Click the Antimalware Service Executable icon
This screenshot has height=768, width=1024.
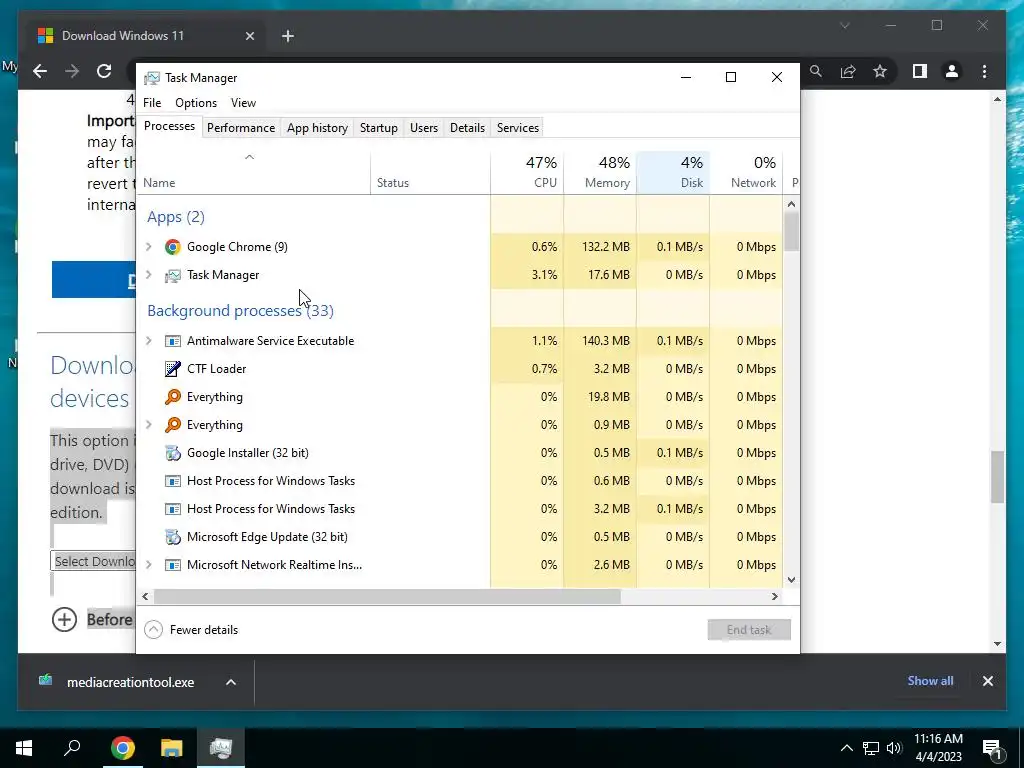(x=172, y=341)
